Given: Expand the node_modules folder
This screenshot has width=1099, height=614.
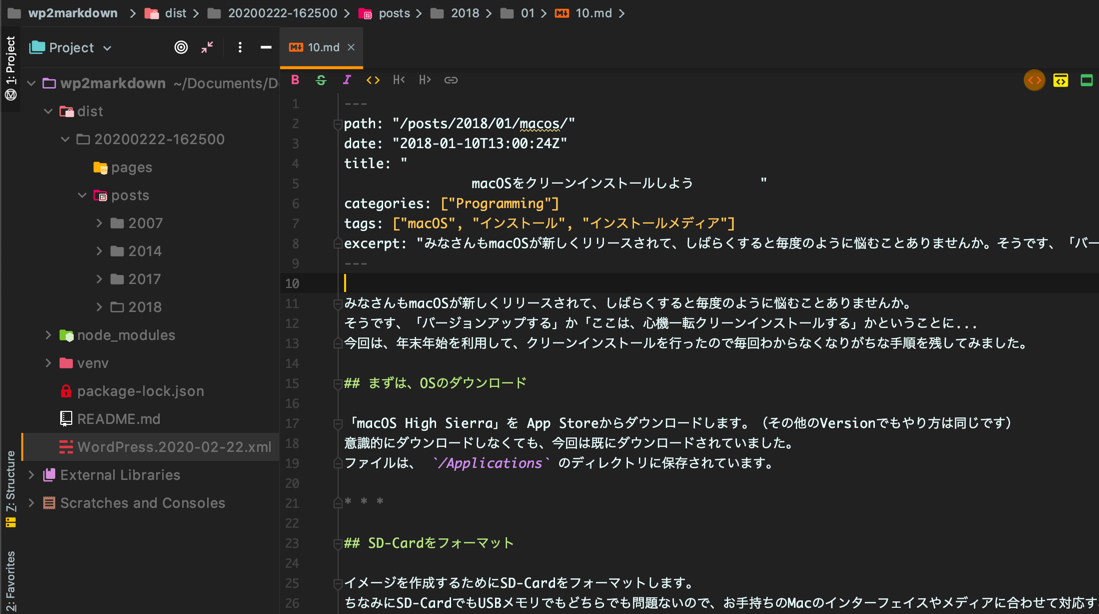Looking at the screenshot, I should pos(48,335).
